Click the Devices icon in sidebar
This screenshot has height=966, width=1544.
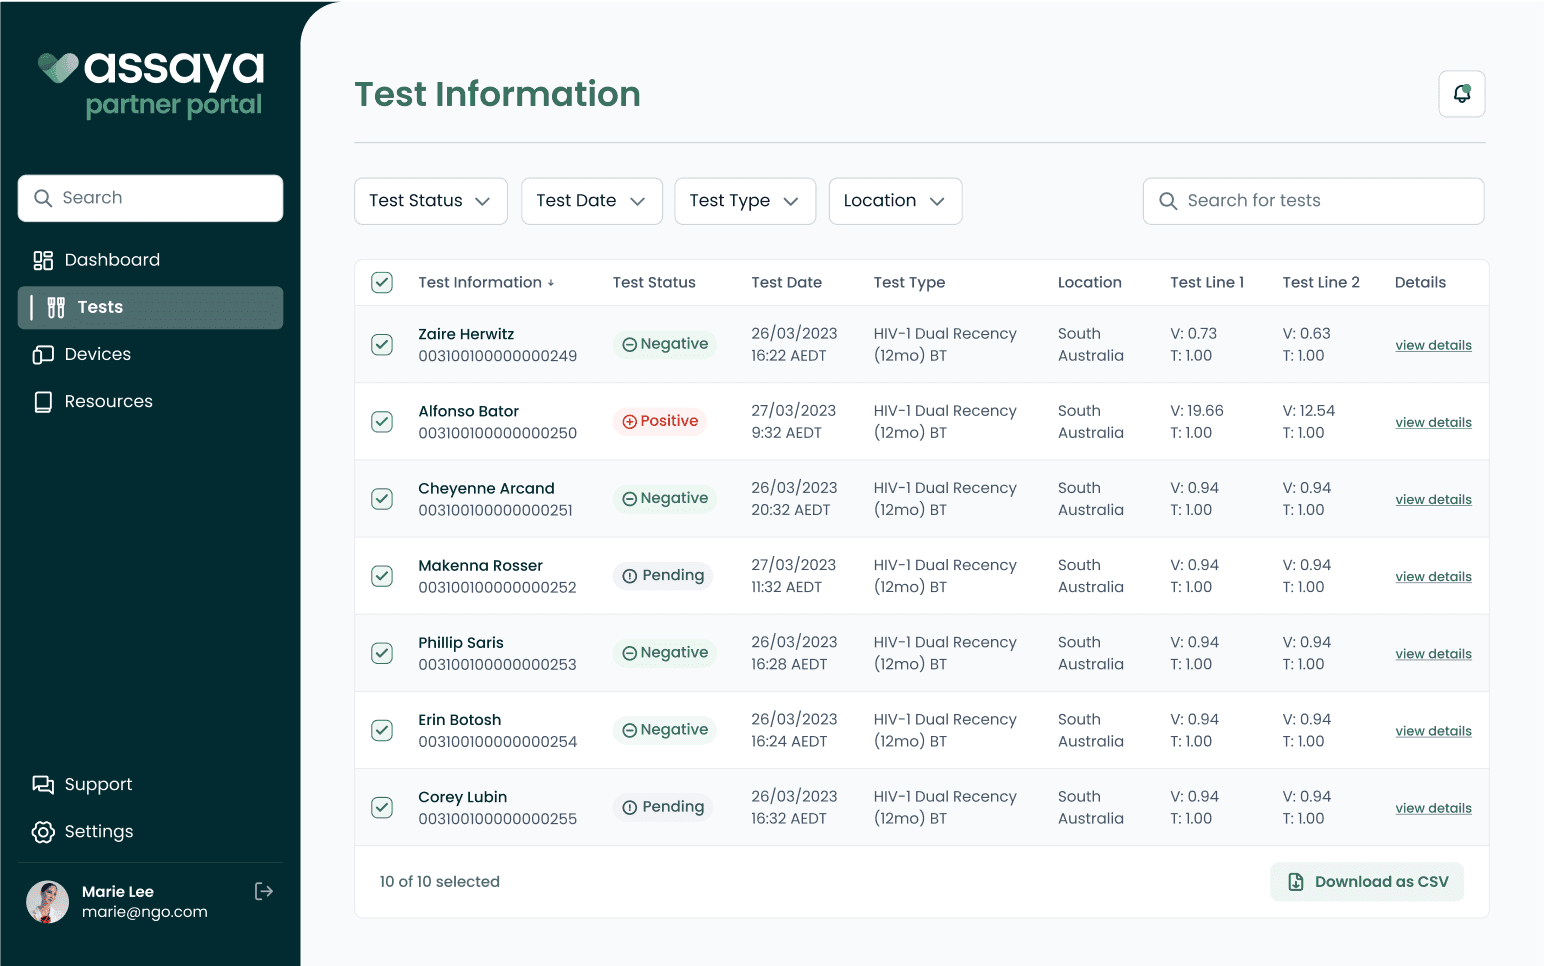pos(43,355)
